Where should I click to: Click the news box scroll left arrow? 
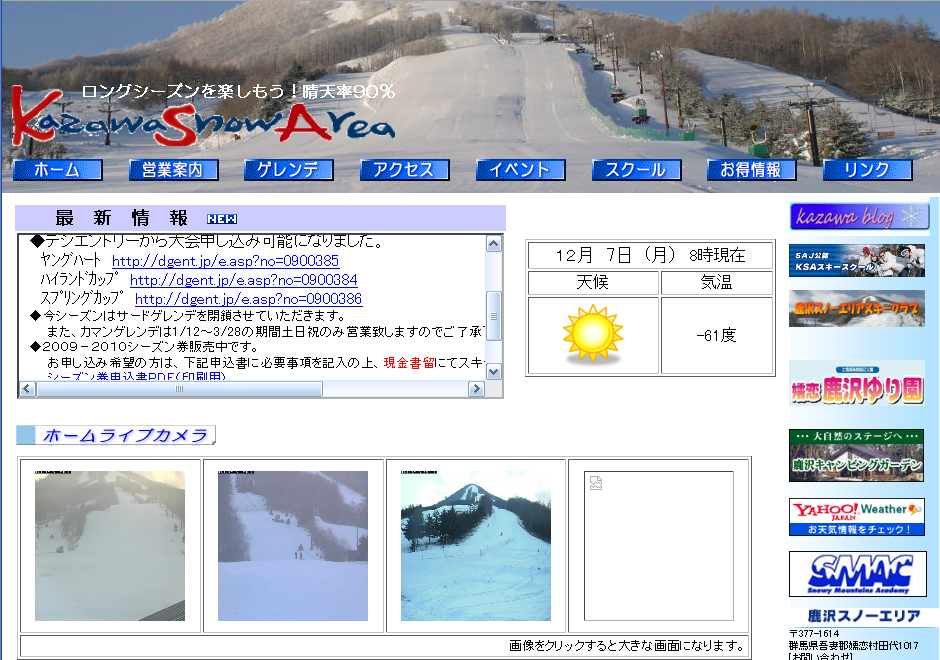point(27,389)
